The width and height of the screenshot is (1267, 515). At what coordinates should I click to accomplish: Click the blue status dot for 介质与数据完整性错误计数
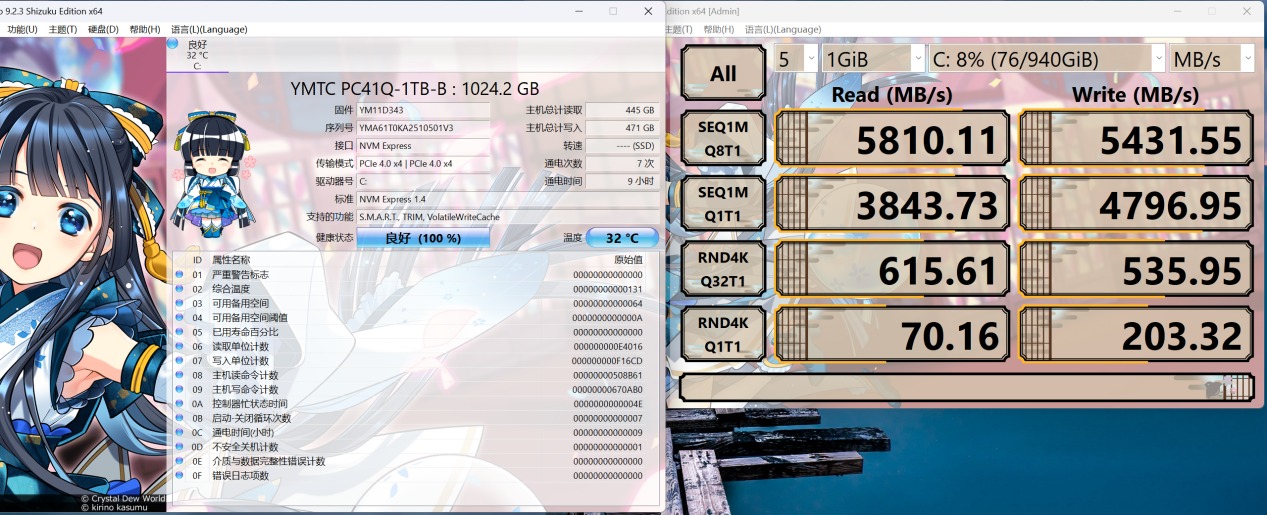[x=180, y=461]
